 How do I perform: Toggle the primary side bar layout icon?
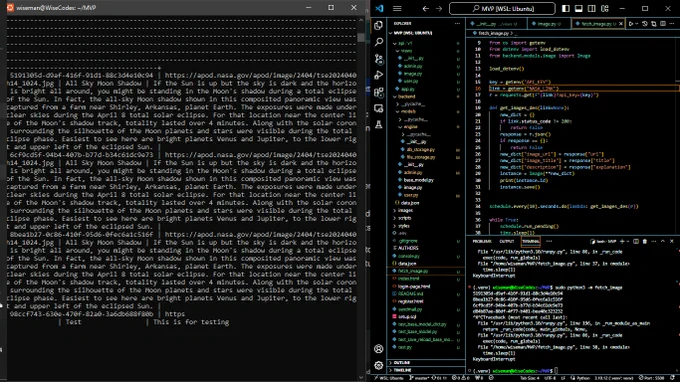click(x=566, y=8)
